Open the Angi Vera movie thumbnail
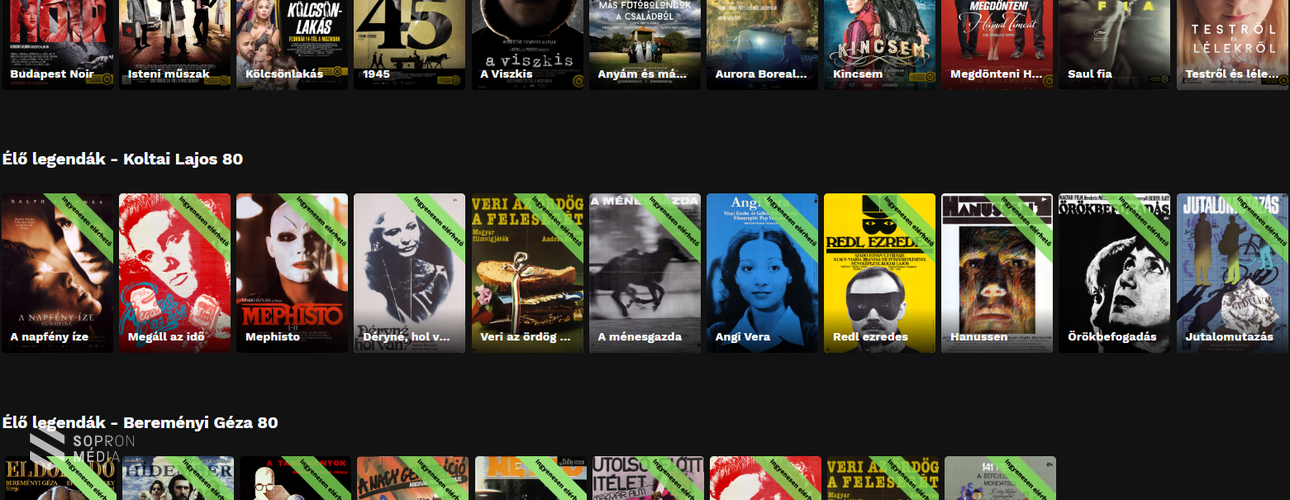 762,272
